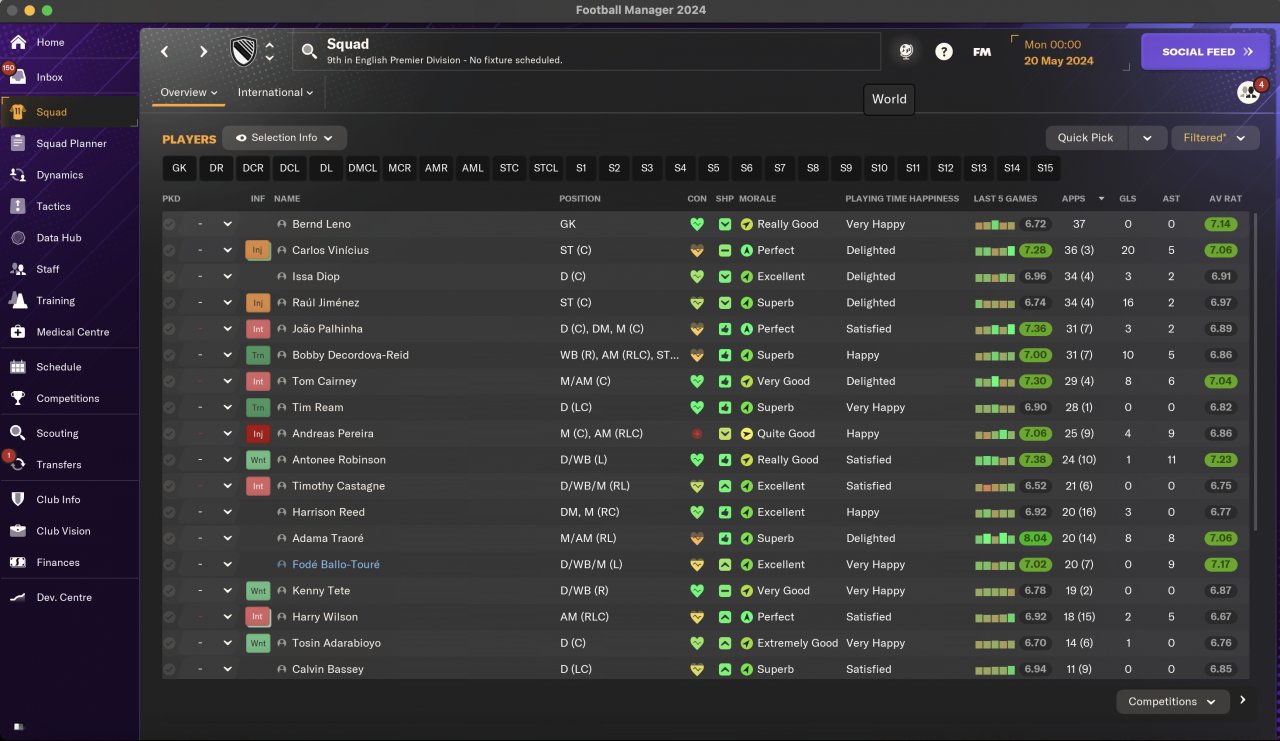1280x741 pixels.
Task: Open the club switcher up-down chevrons
Action: click(269, 52)
